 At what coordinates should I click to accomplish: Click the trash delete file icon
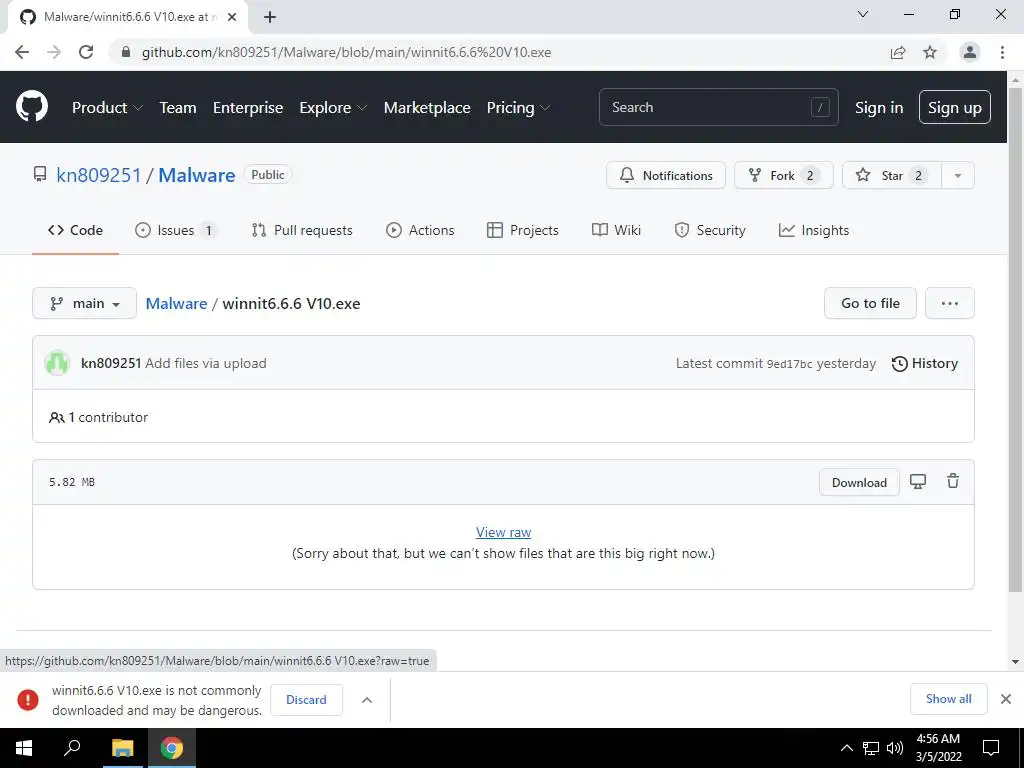(953, 481)
